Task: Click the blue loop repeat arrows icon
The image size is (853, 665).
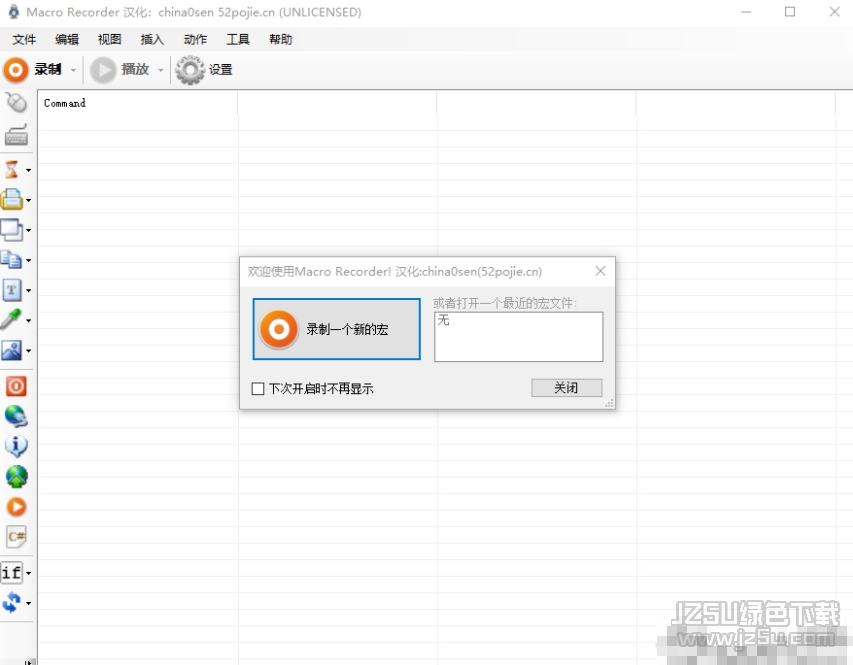Action: (11, 602)
